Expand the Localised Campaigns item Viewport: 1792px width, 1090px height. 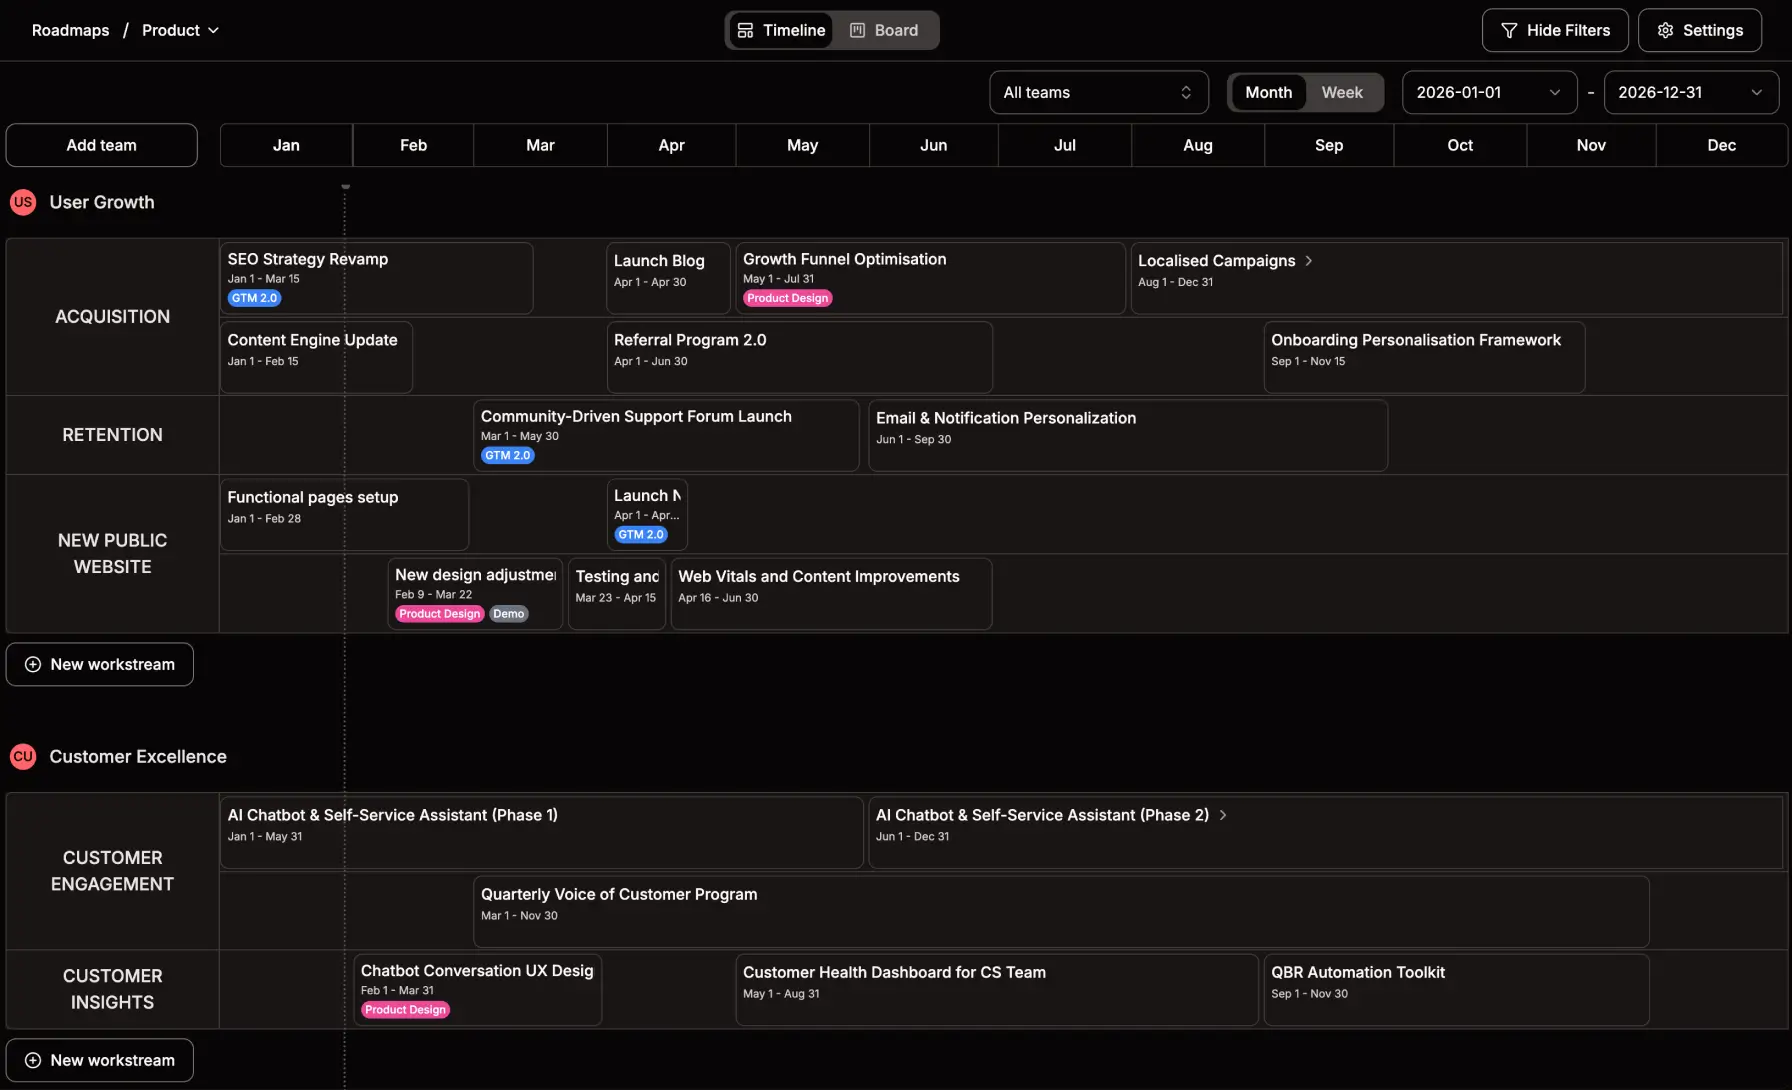(1307, 260)
